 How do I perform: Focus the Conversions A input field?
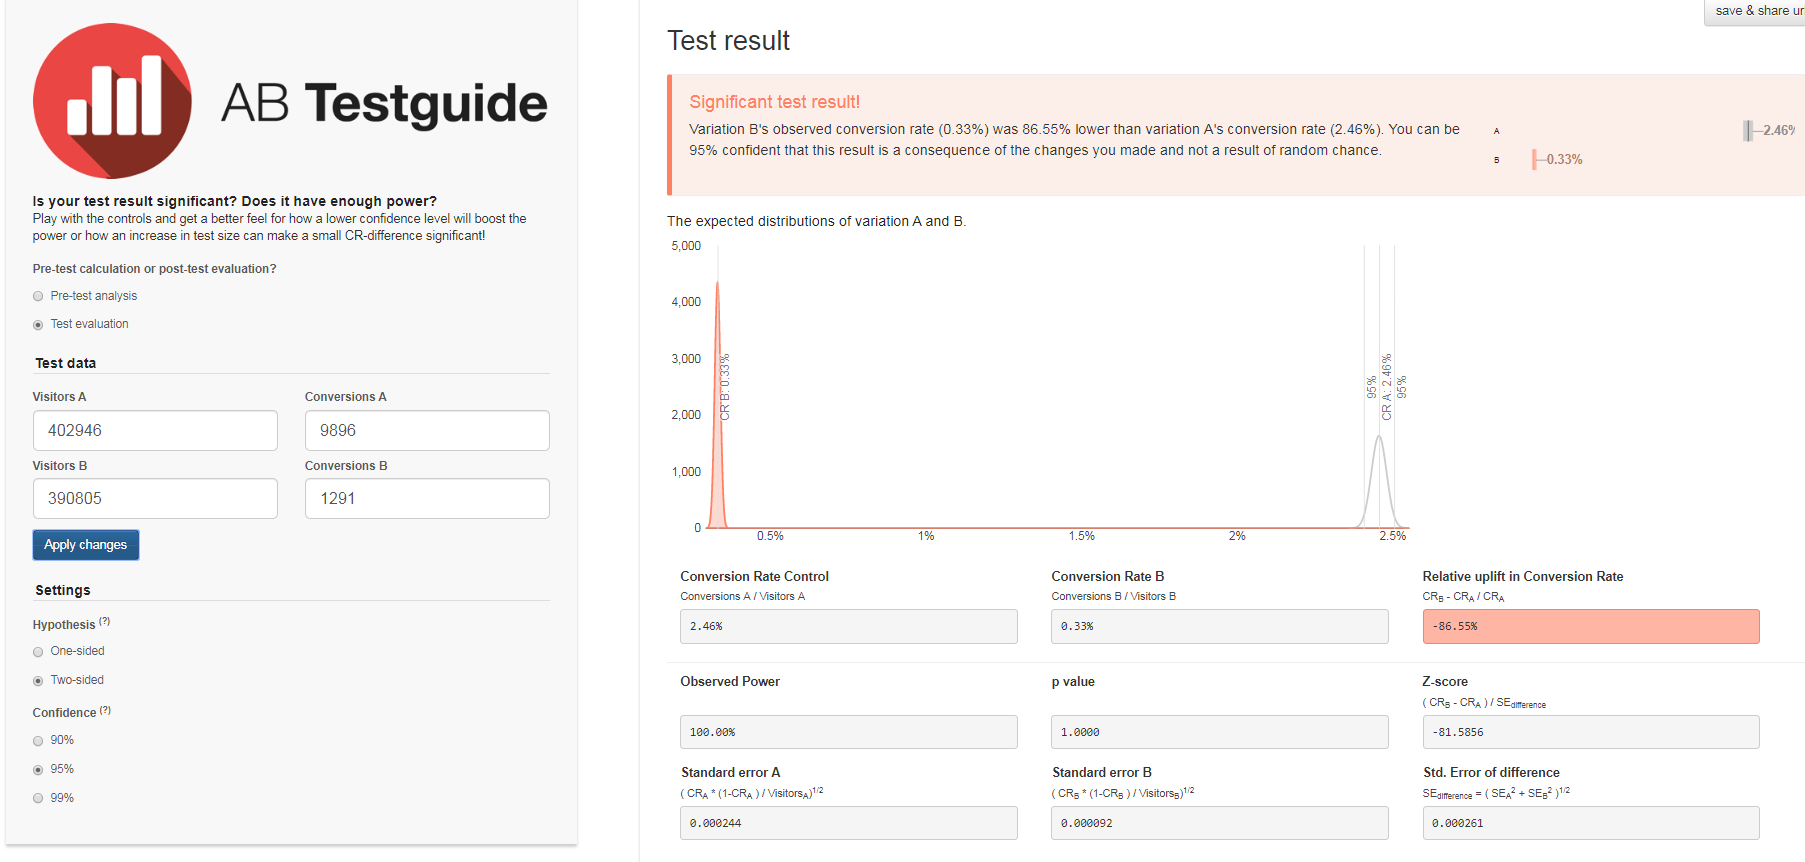tap(427, 431)
